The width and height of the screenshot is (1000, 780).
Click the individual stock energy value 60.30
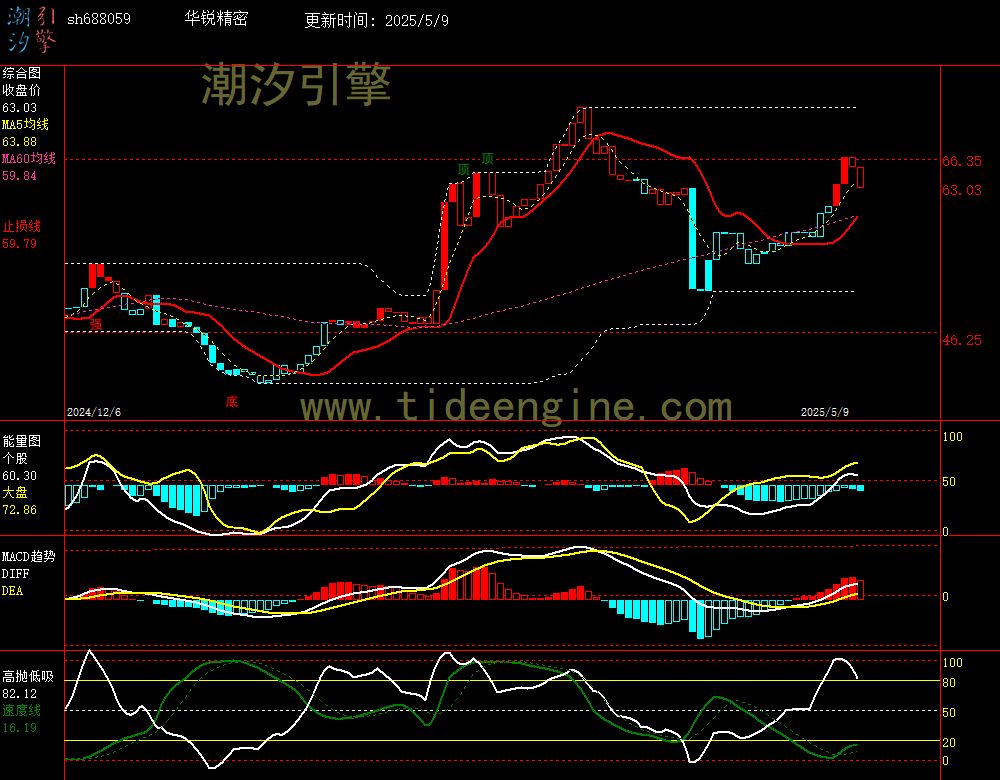20,476
